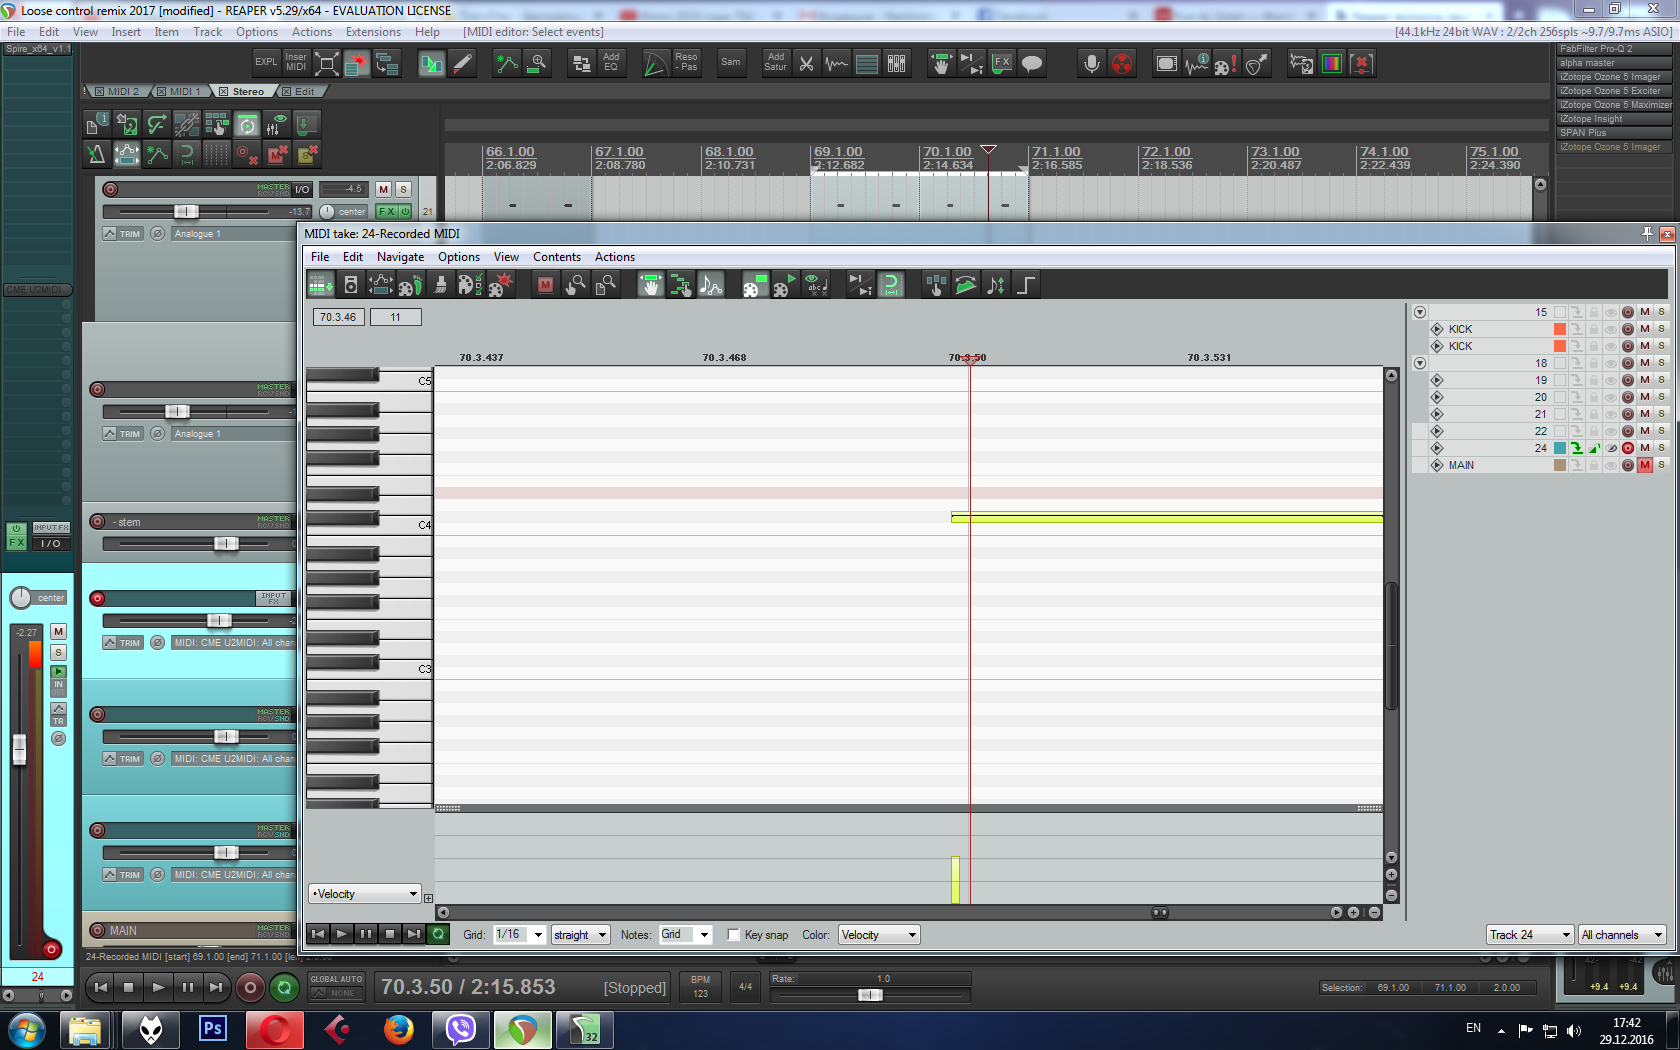Click the Sam toolbar button
Viewport: 1680px width, 1050px height.
pyautogui.click(x=731, y=62)
